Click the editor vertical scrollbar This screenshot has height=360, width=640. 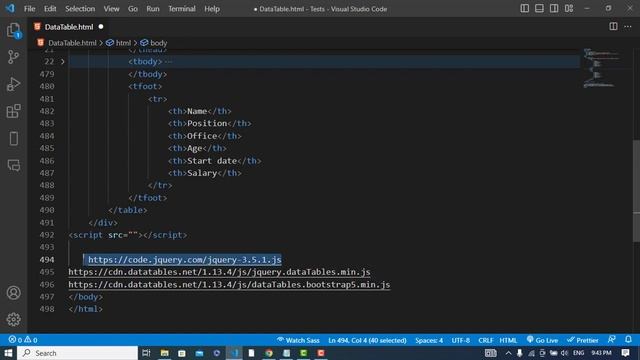[636, 191]
